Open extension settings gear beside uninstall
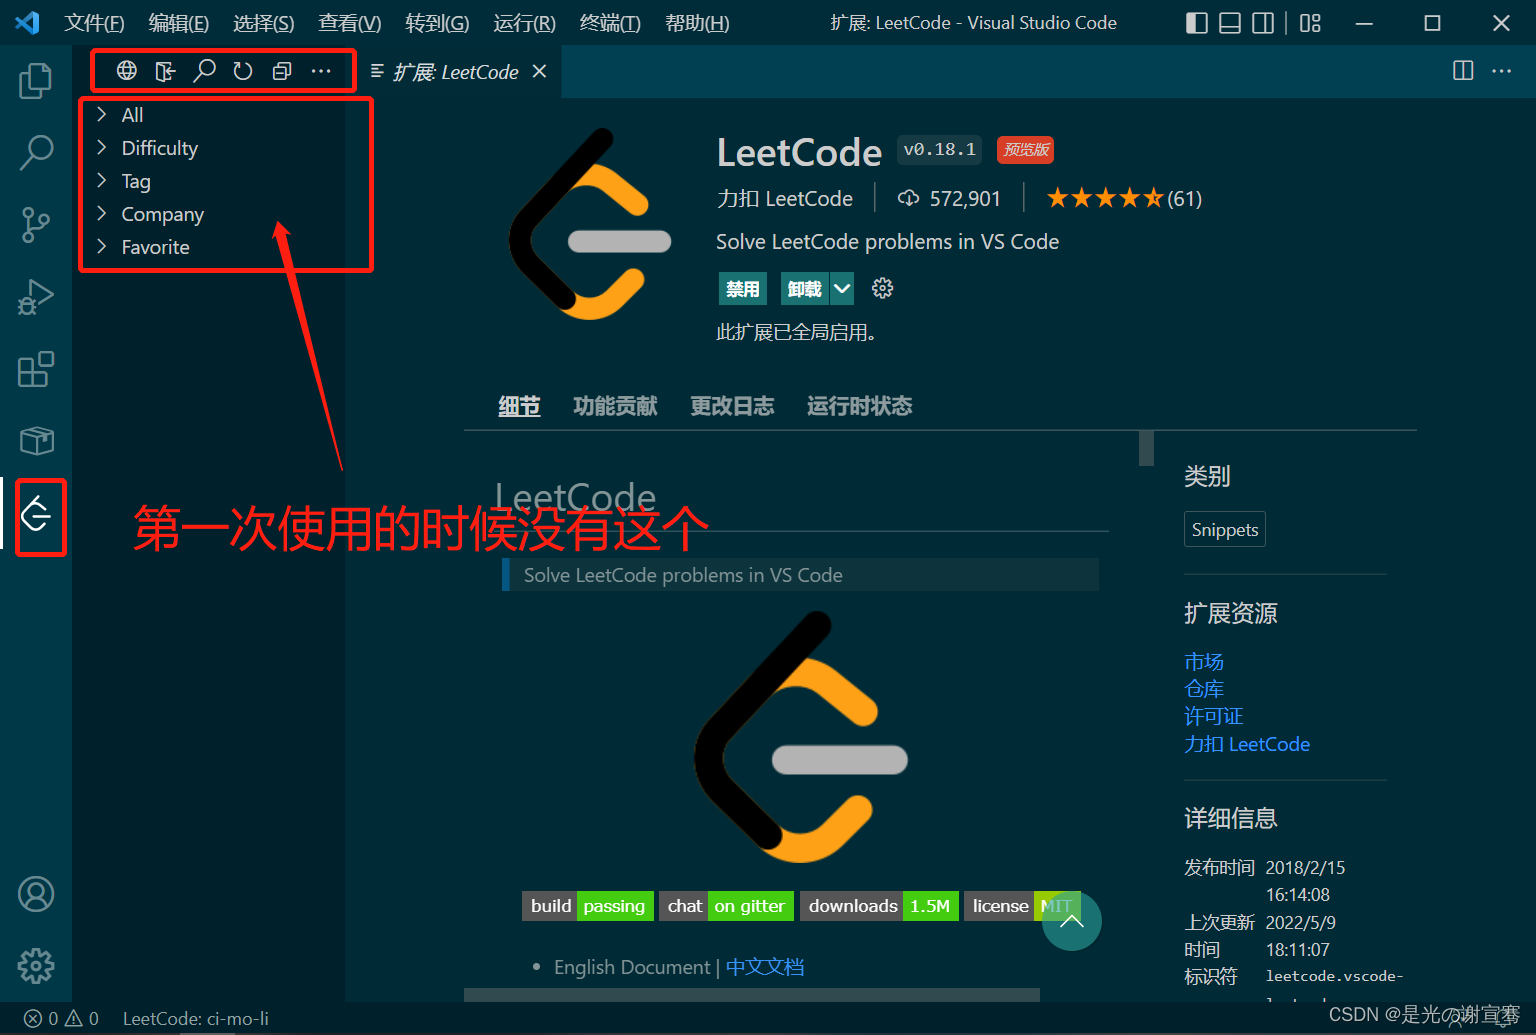 tap(882, 288)
